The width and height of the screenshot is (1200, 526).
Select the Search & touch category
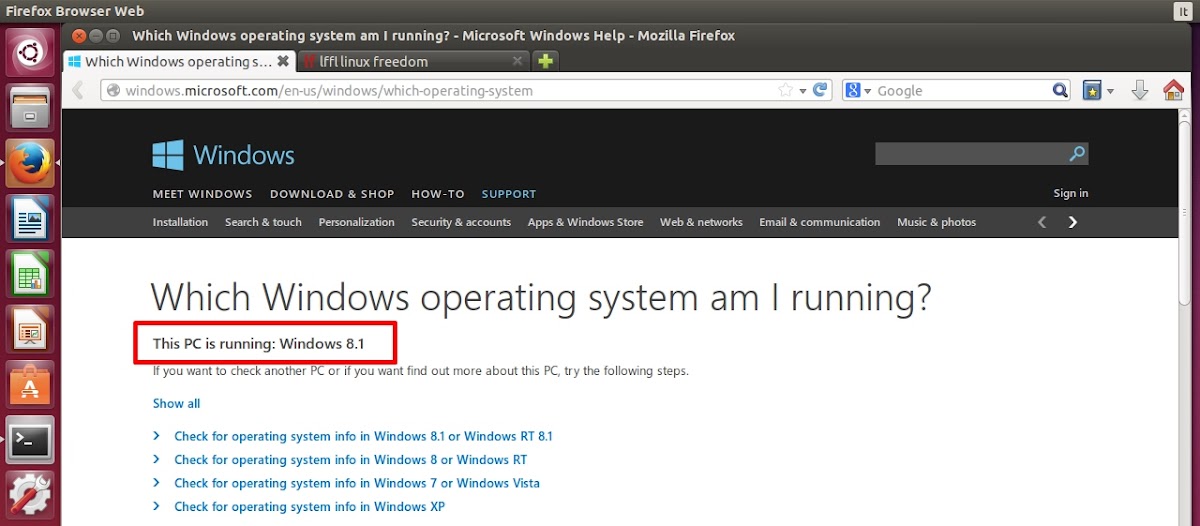point(263,222)
